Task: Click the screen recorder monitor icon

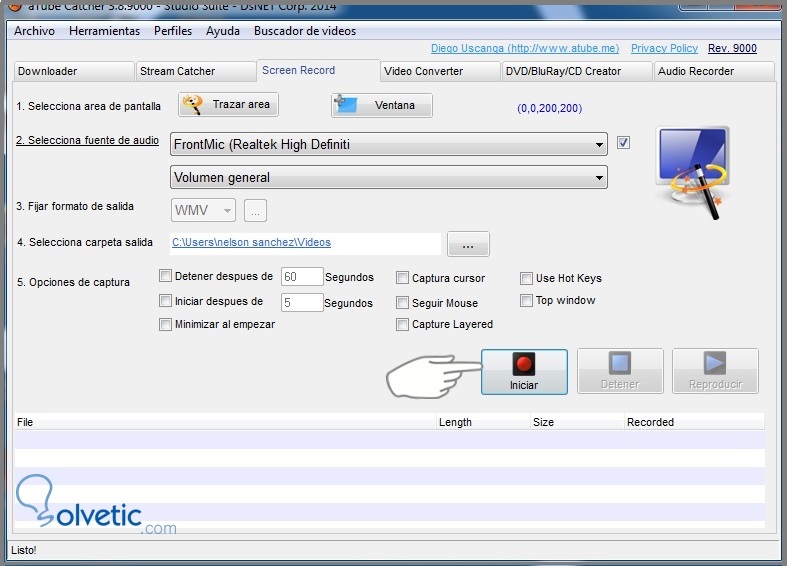Action: click(x=694, y=172)
